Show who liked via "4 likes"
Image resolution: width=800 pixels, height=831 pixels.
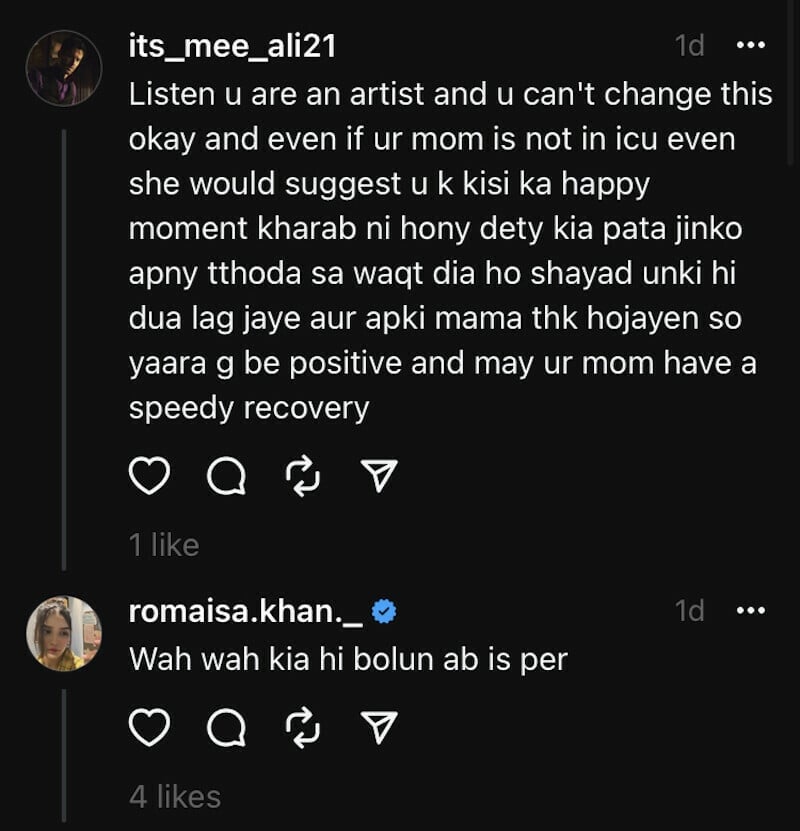click(174, 796)
